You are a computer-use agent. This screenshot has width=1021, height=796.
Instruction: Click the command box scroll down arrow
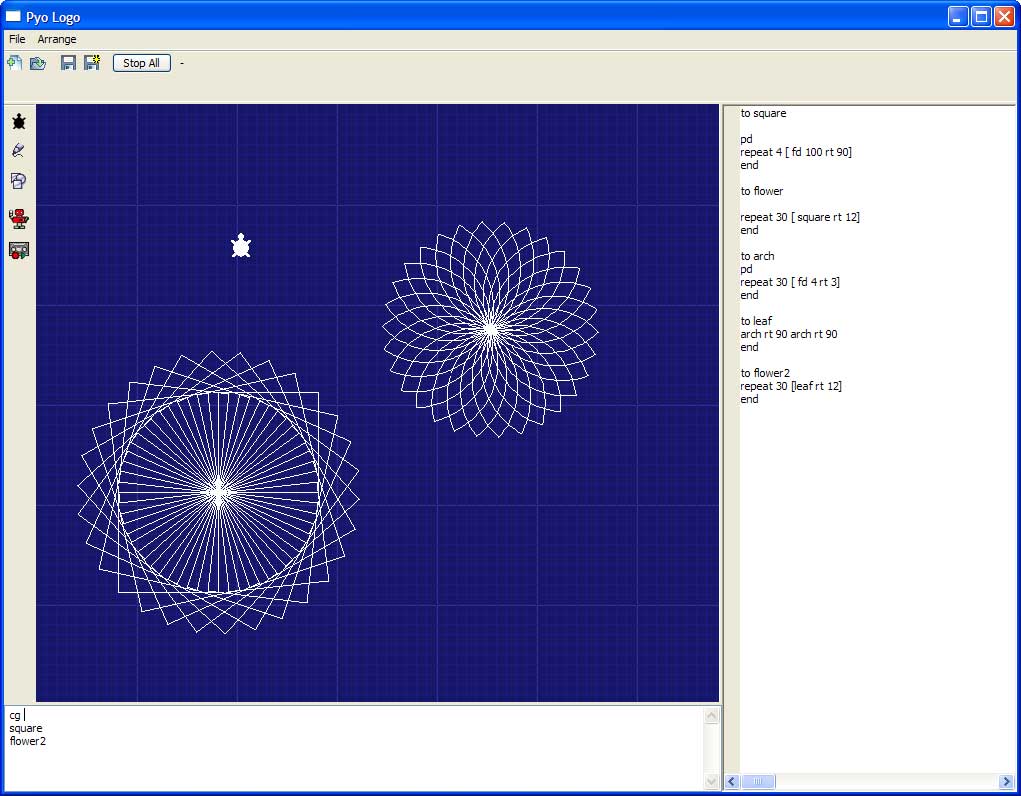click(711, 781)
